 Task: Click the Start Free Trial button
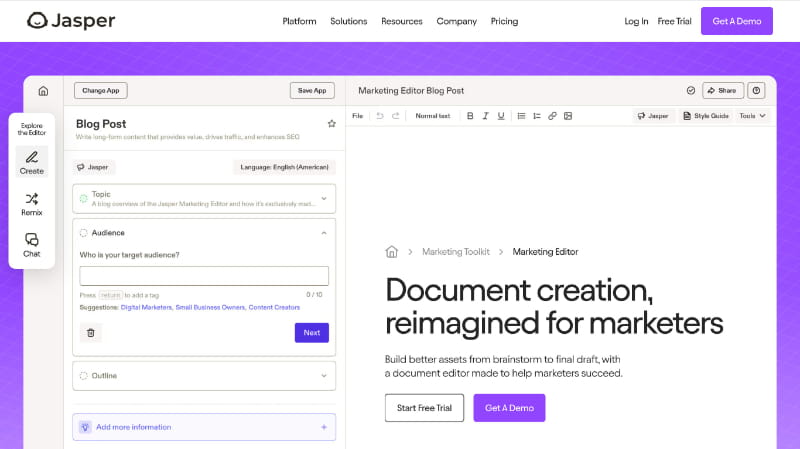[424, 408]
